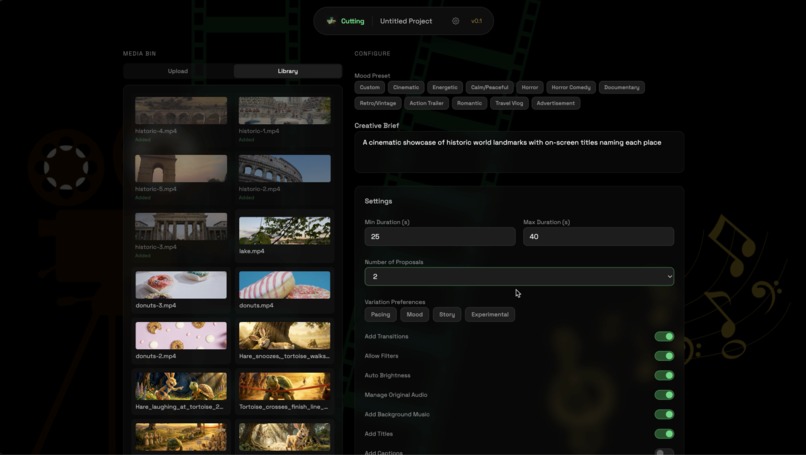The image size is (806, 455).
Task: Disable Auto Brightness switch
Action: pos(664,375)
